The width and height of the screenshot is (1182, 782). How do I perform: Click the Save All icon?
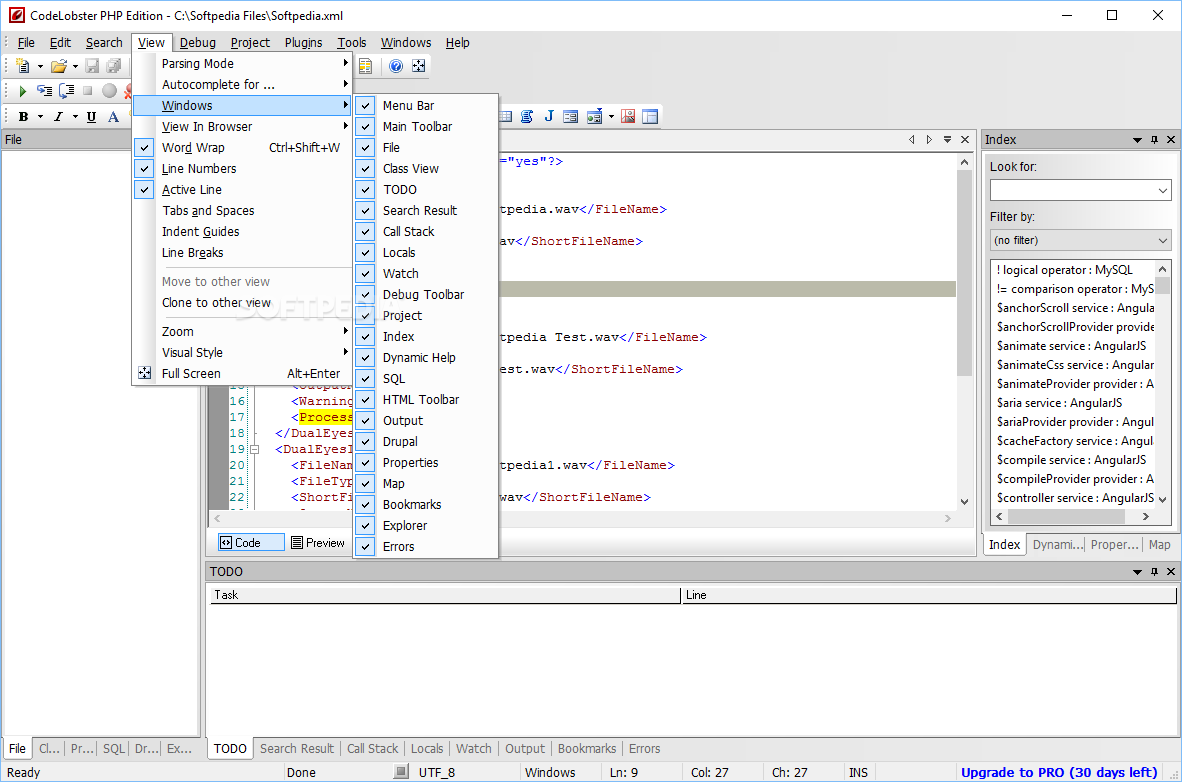pos(113,66)
